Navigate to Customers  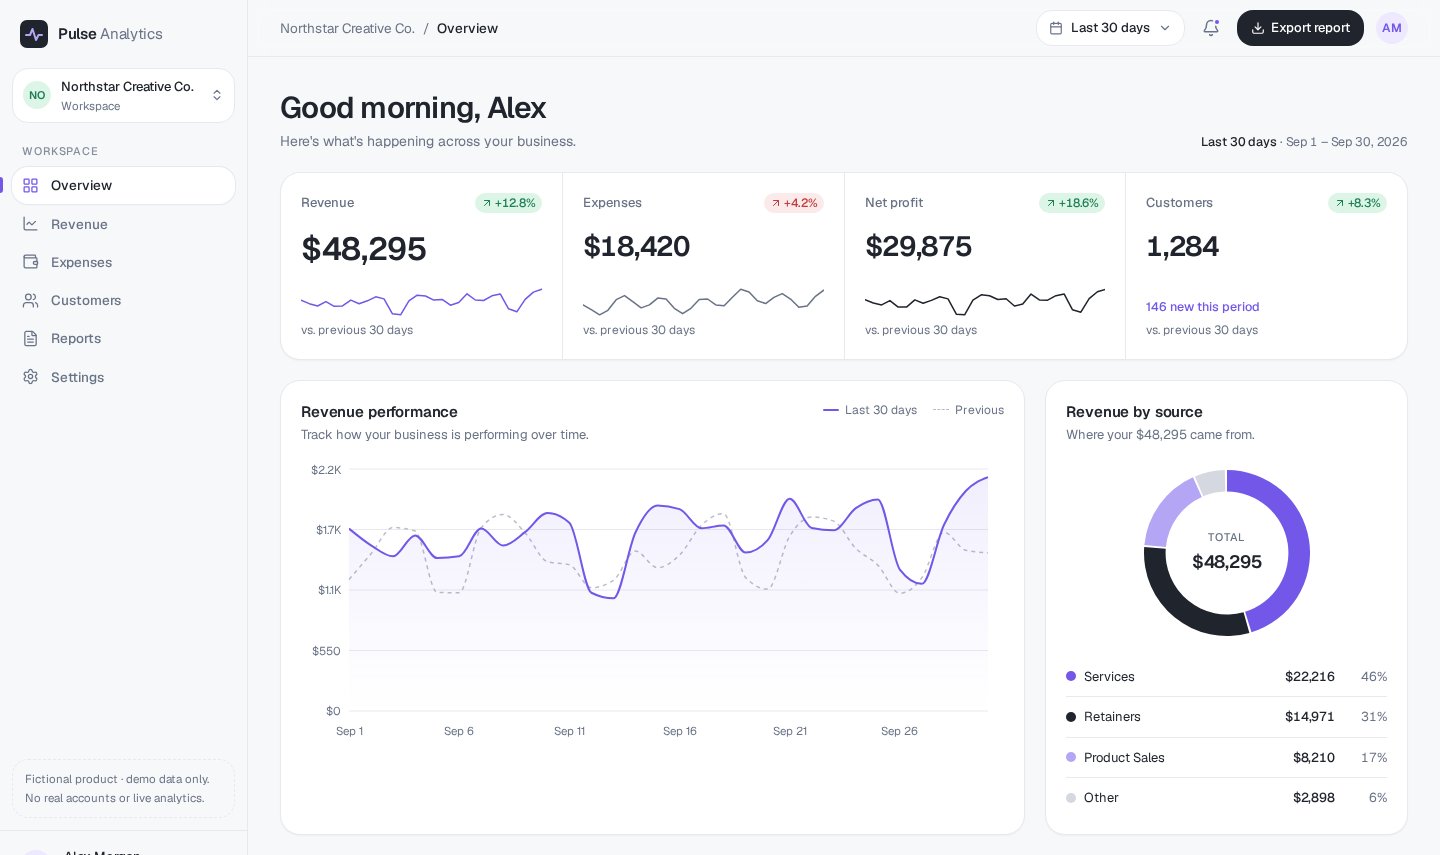[x=124, y=300]
